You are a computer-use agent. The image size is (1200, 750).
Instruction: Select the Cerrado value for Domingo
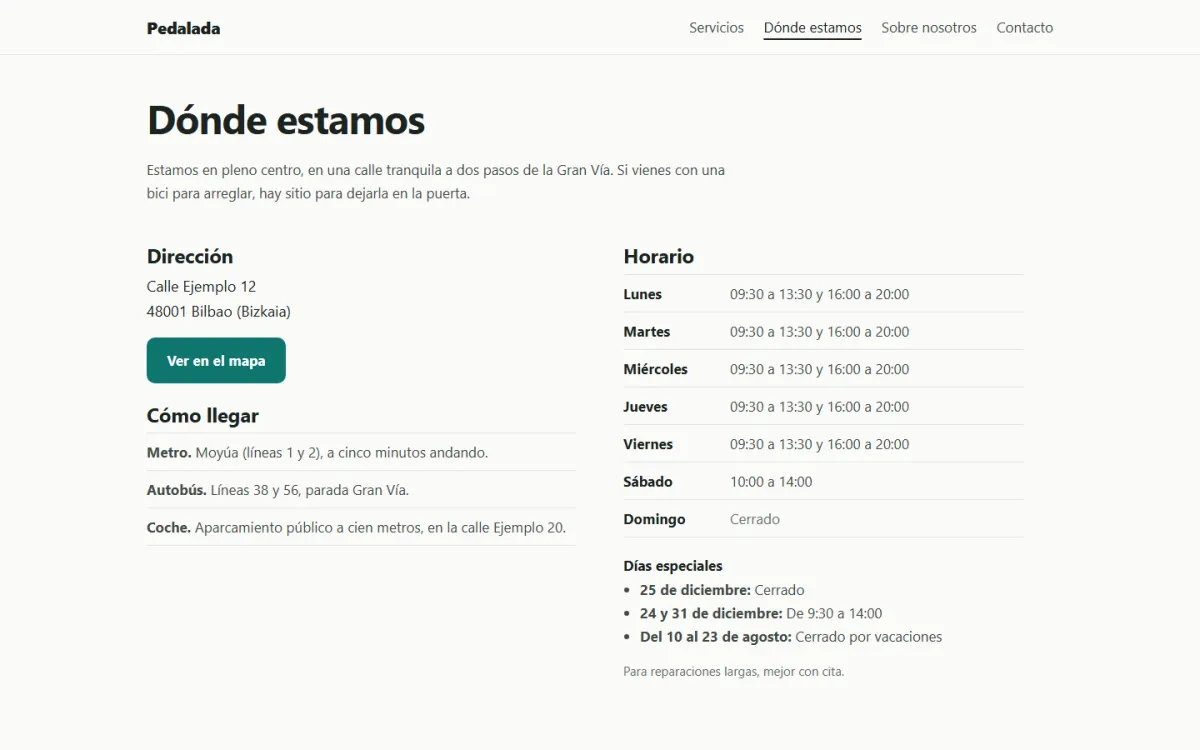755,519
